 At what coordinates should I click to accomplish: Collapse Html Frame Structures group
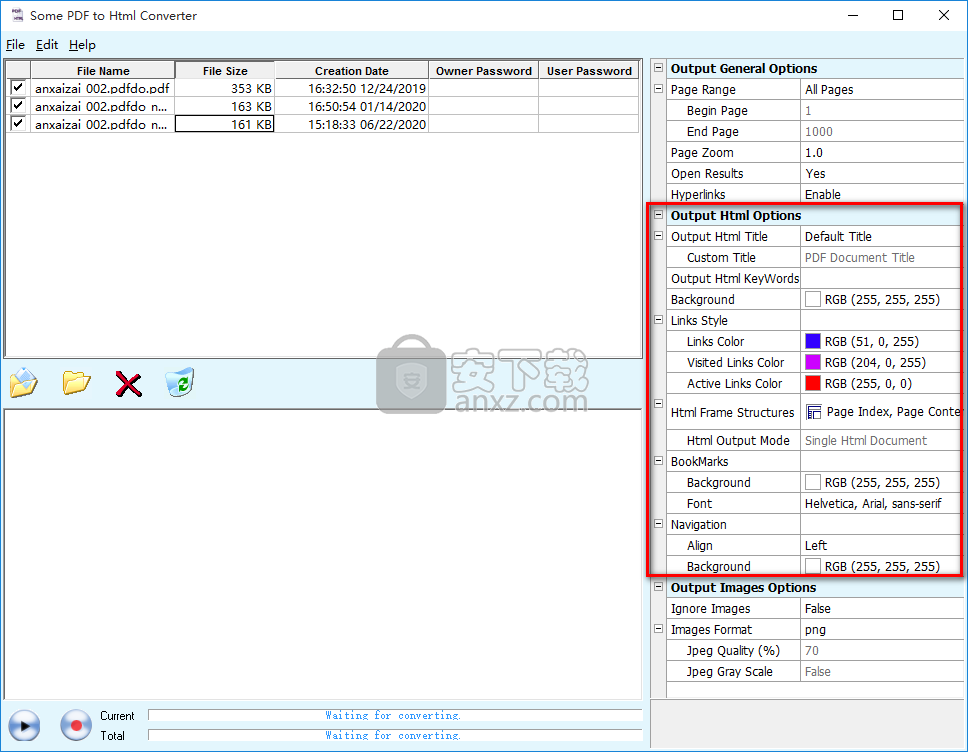point(659,403)
